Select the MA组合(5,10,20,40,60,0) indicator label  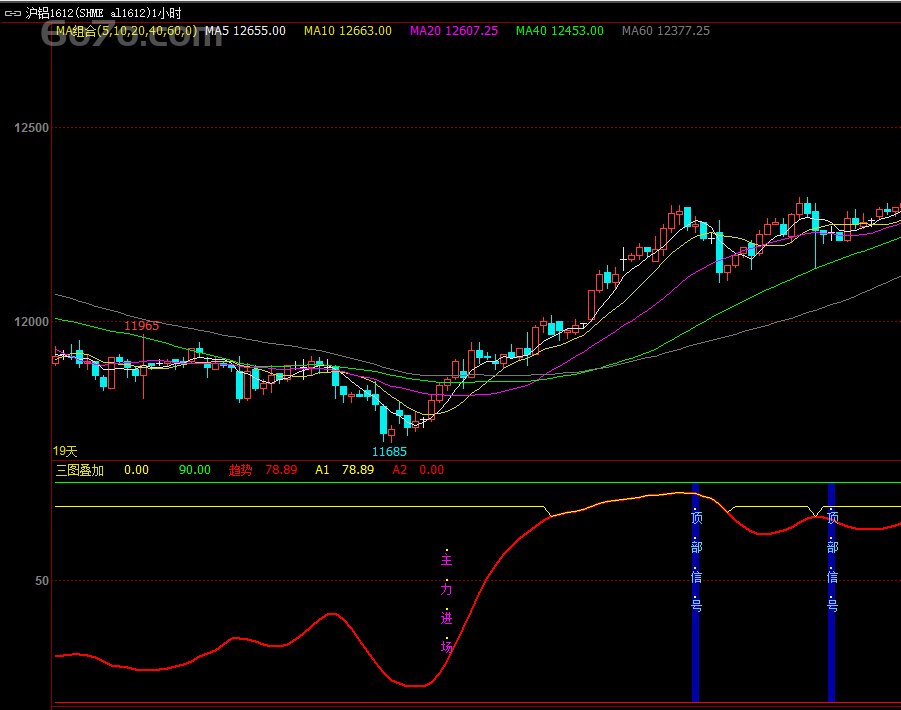126,31
